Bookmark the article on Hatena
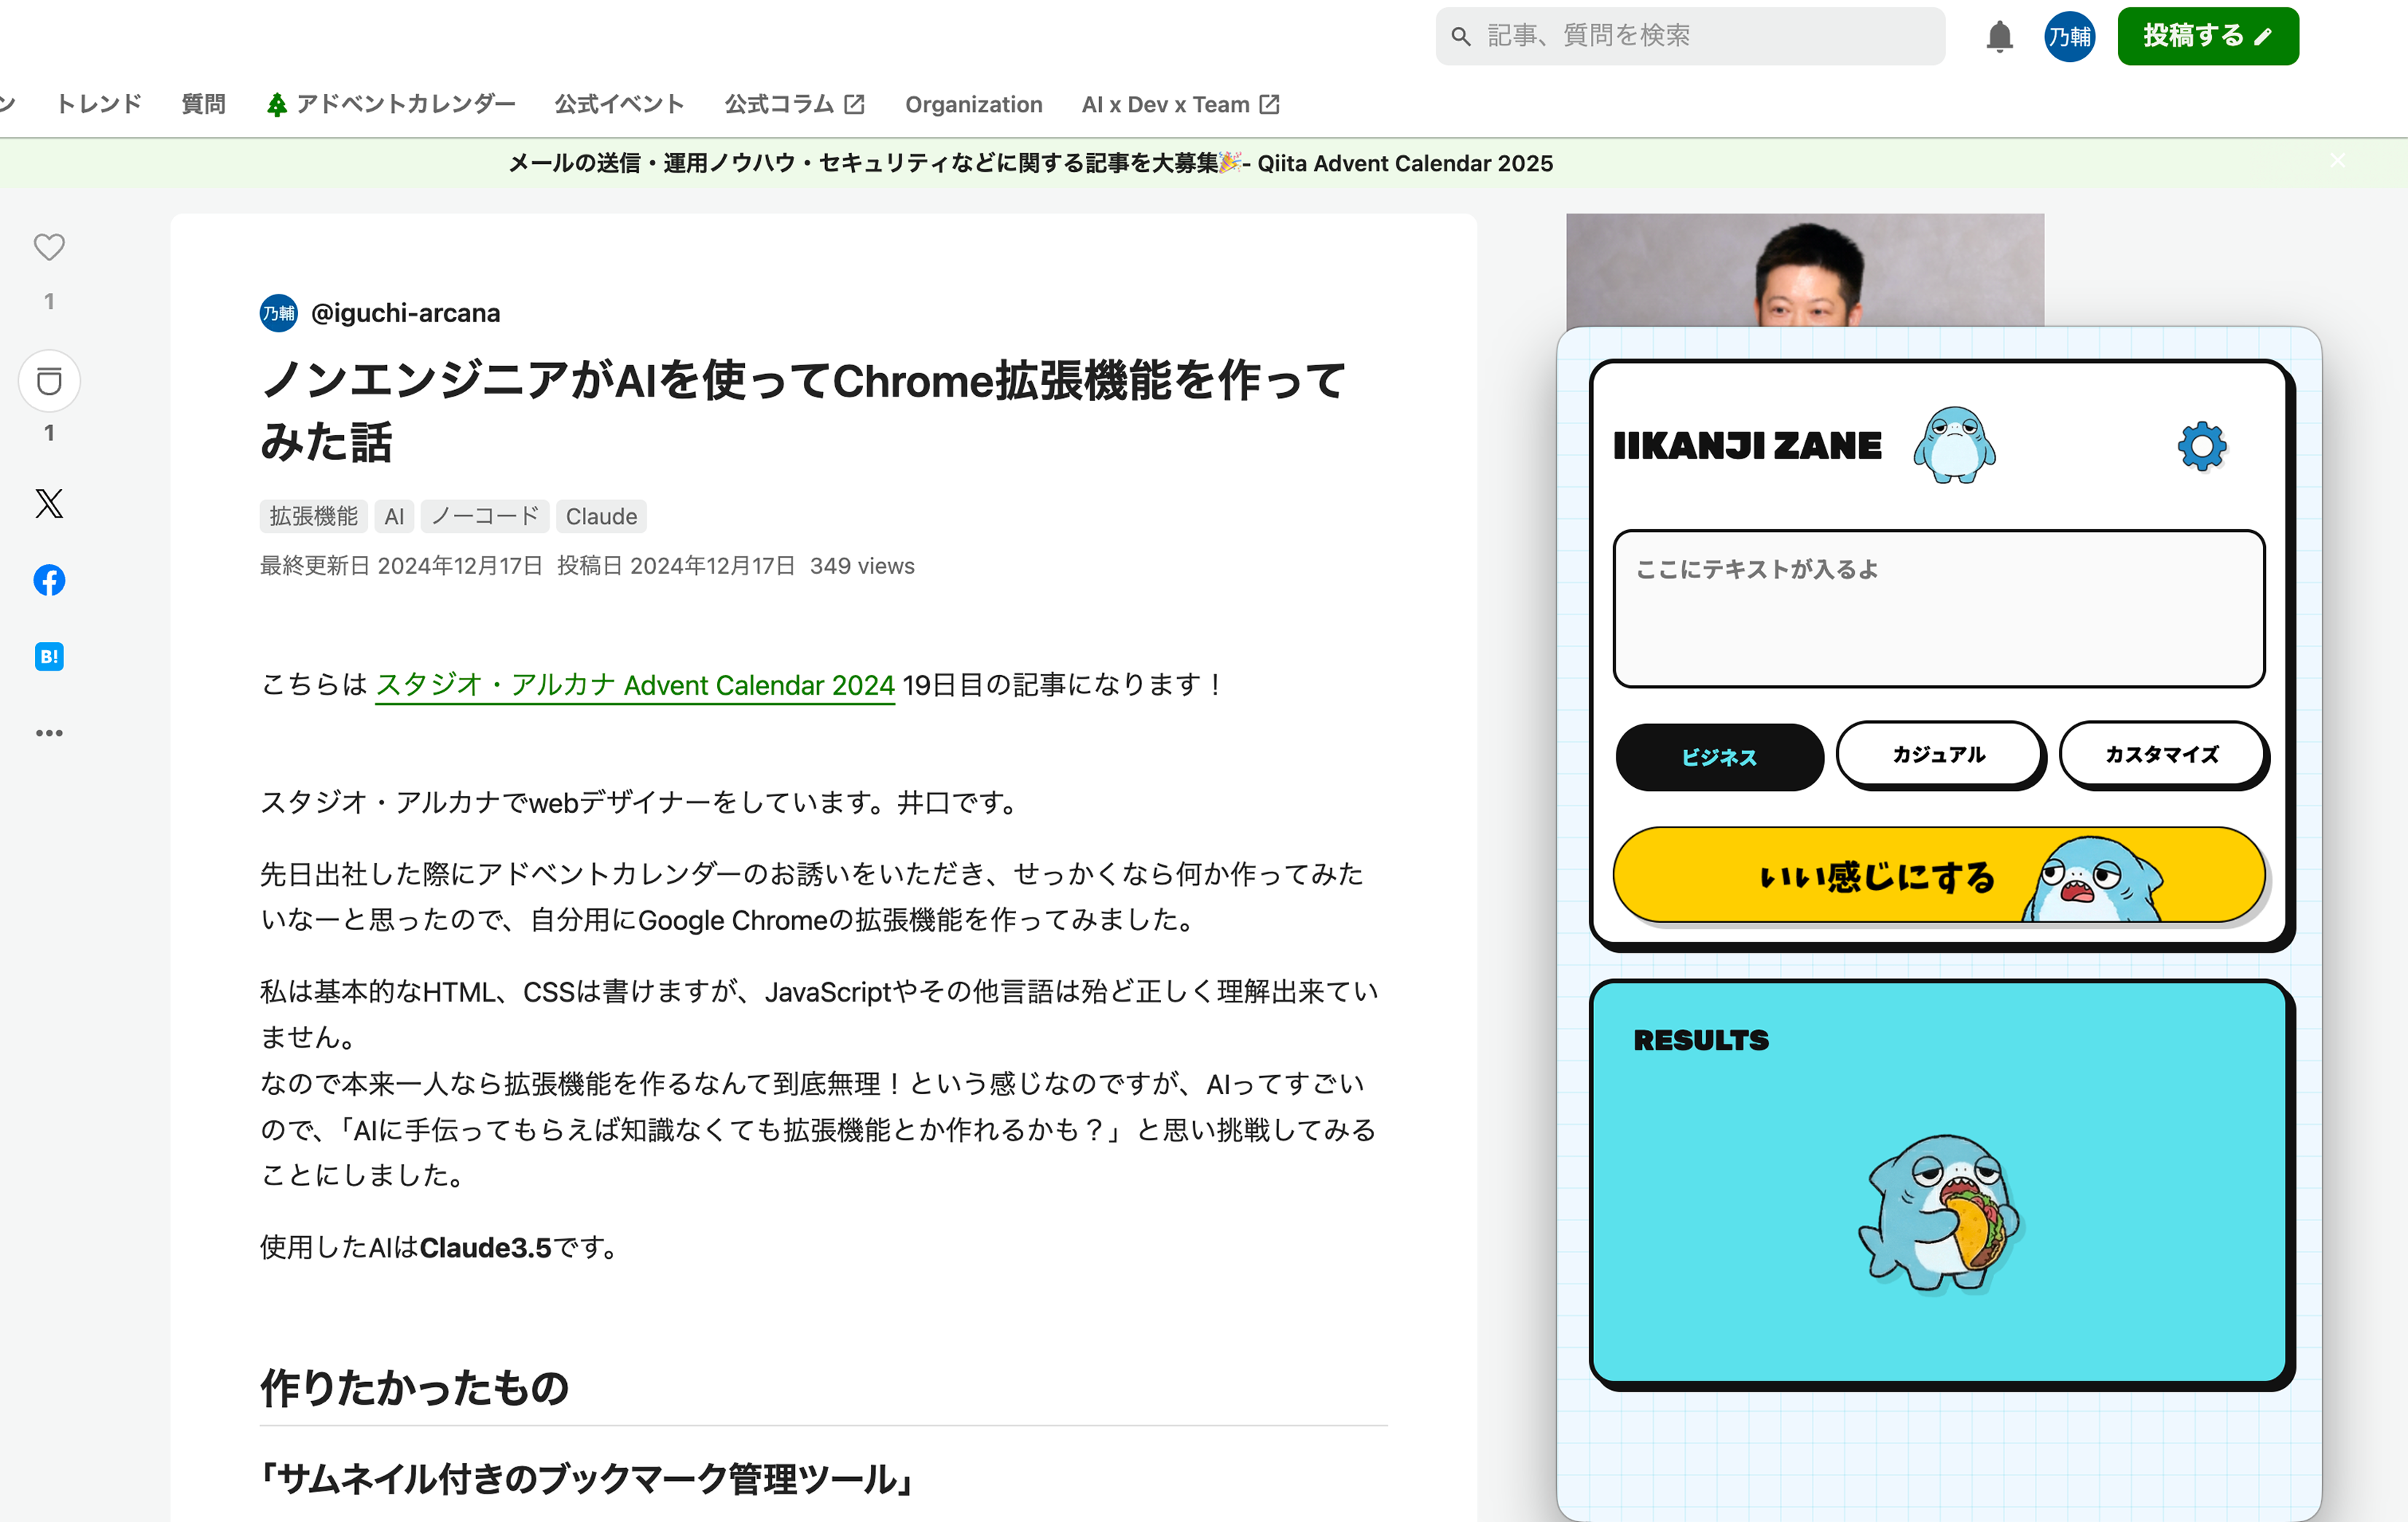 tap(48, 656)
